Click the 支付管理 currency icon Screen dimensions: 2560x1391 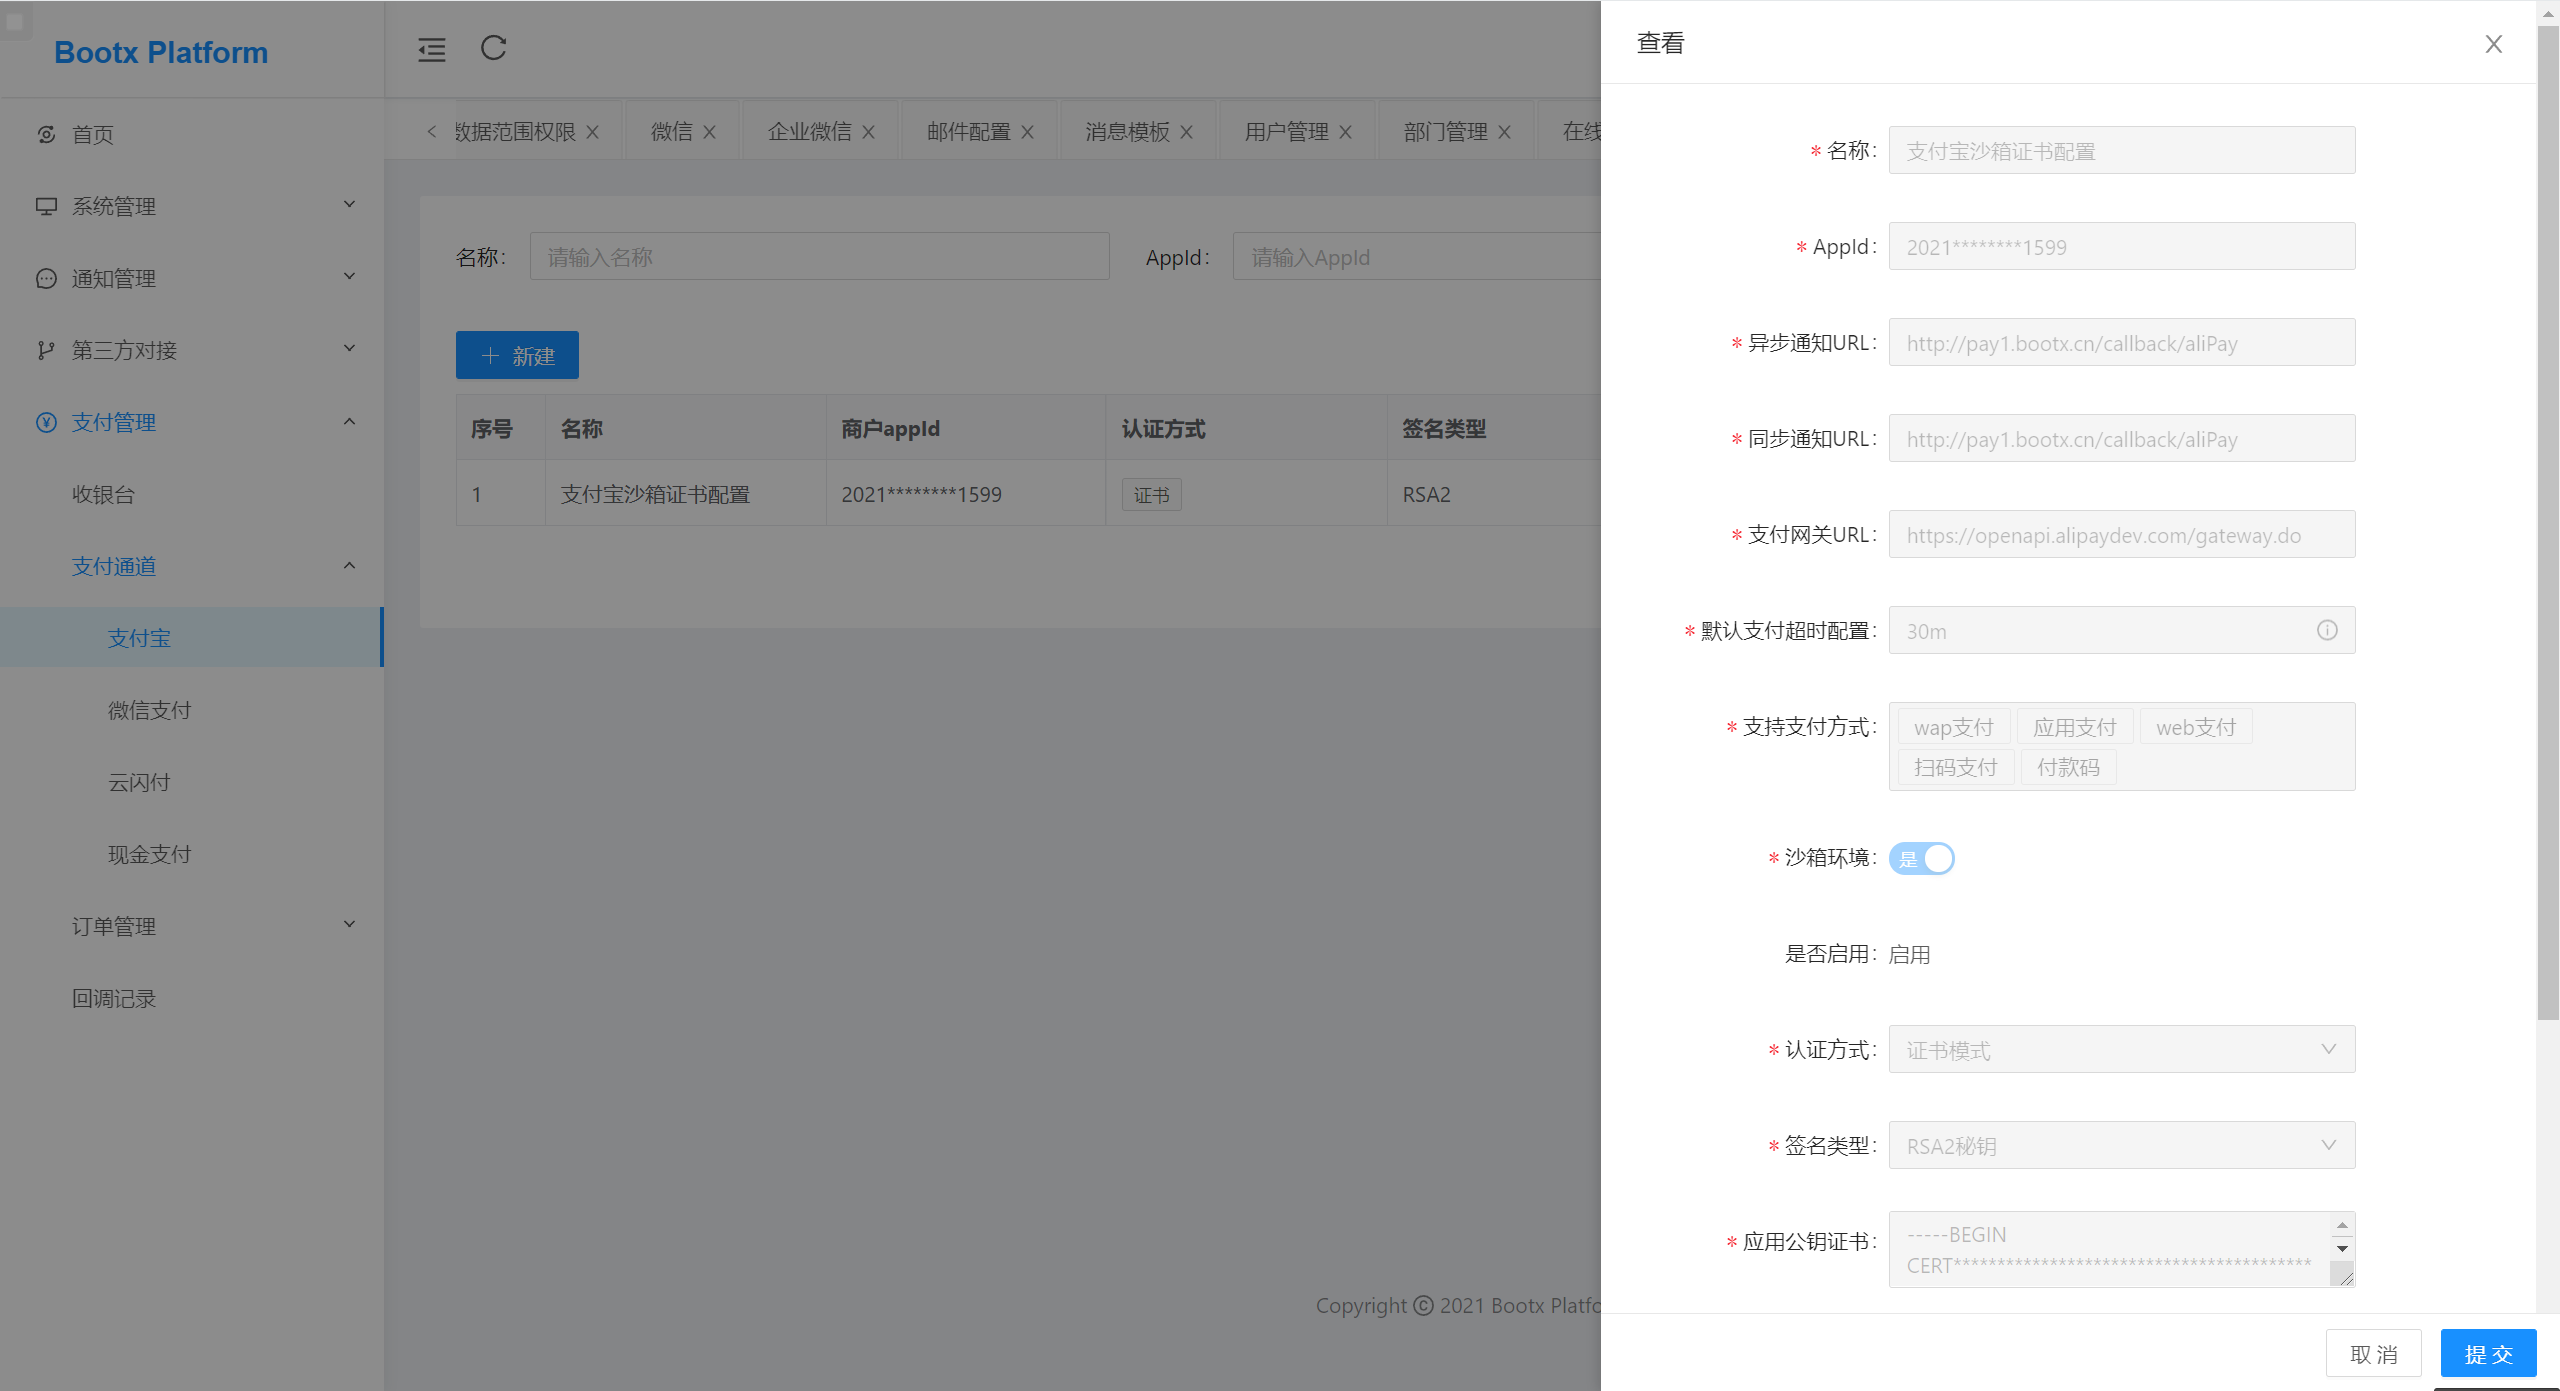46,421
